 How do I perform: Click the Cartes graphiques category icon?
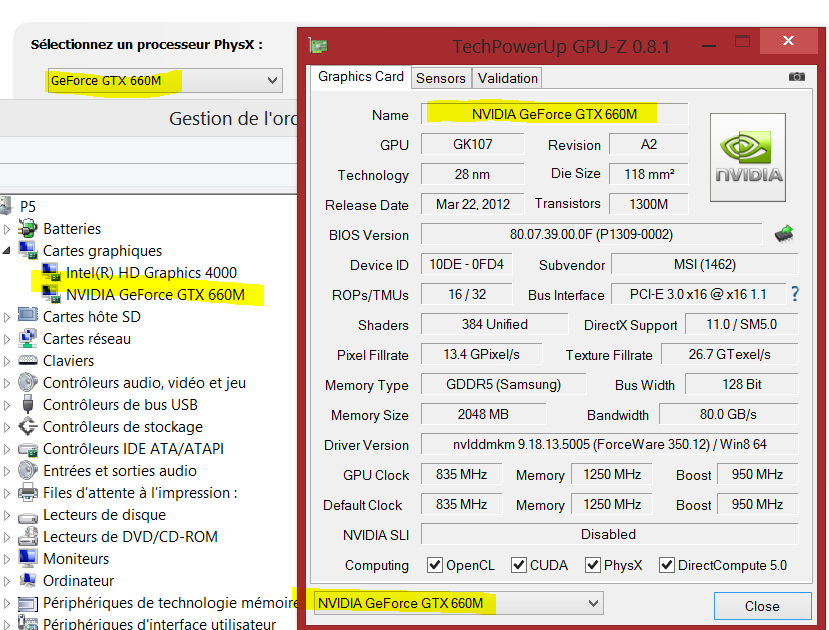pos(27,251)
